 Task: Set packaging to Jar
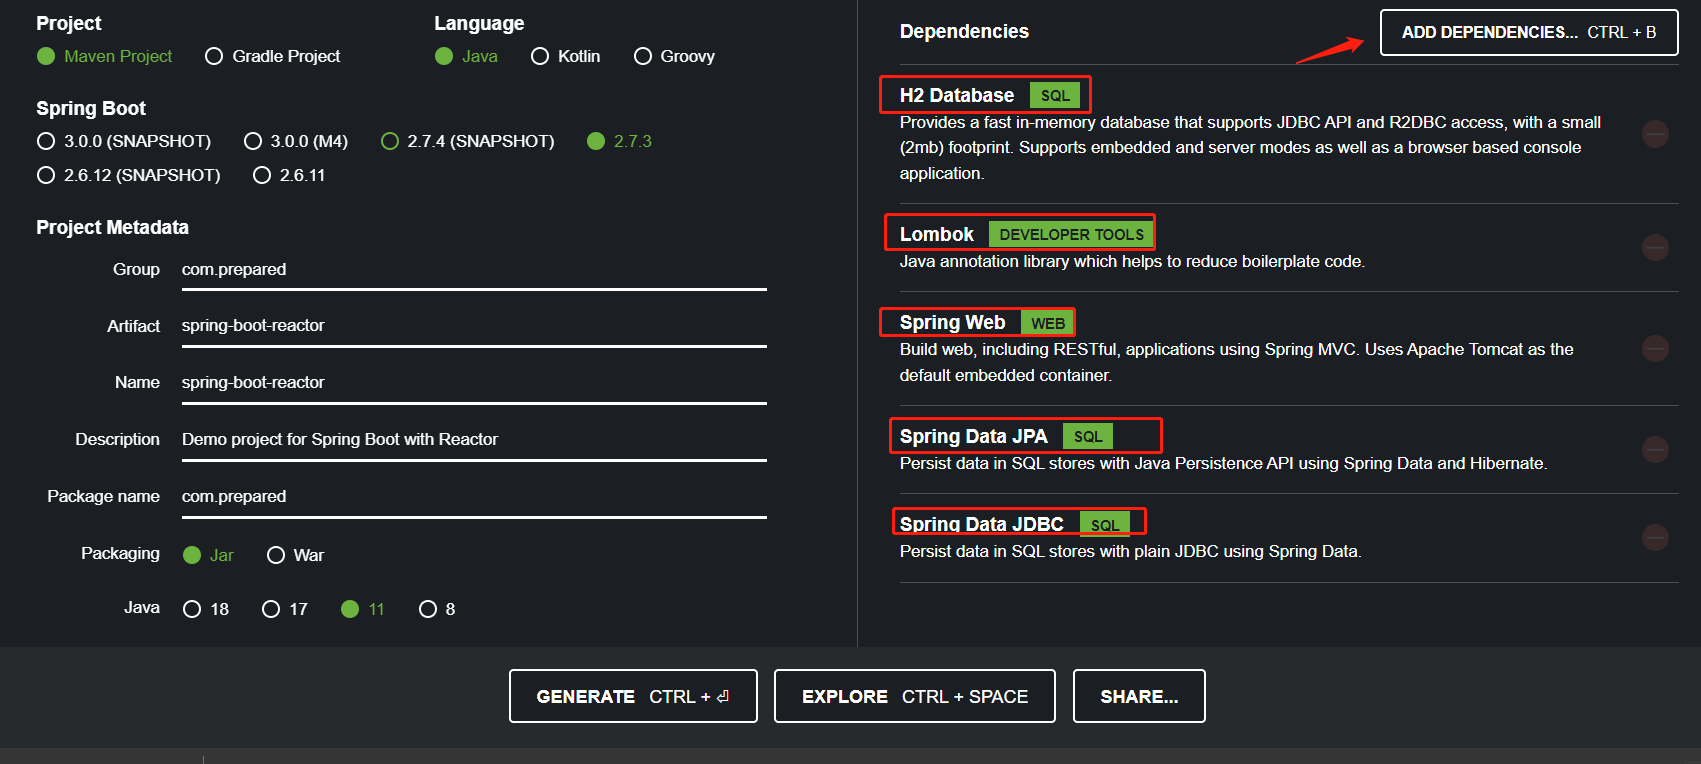coord(208,555)
